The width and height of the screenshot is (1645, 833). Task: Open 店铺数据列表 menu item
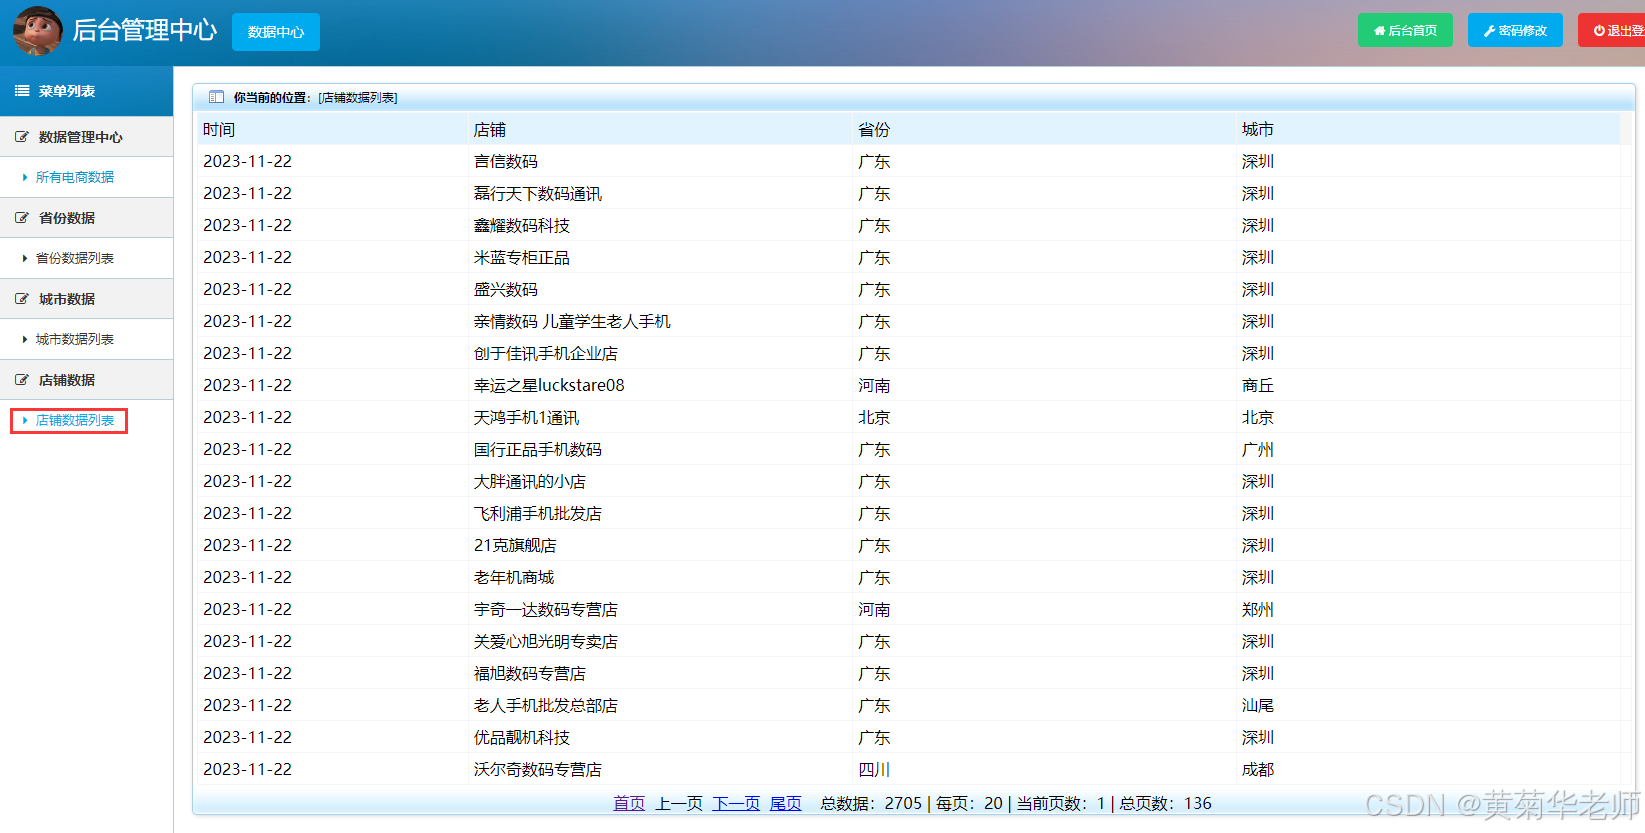point(75,420)
